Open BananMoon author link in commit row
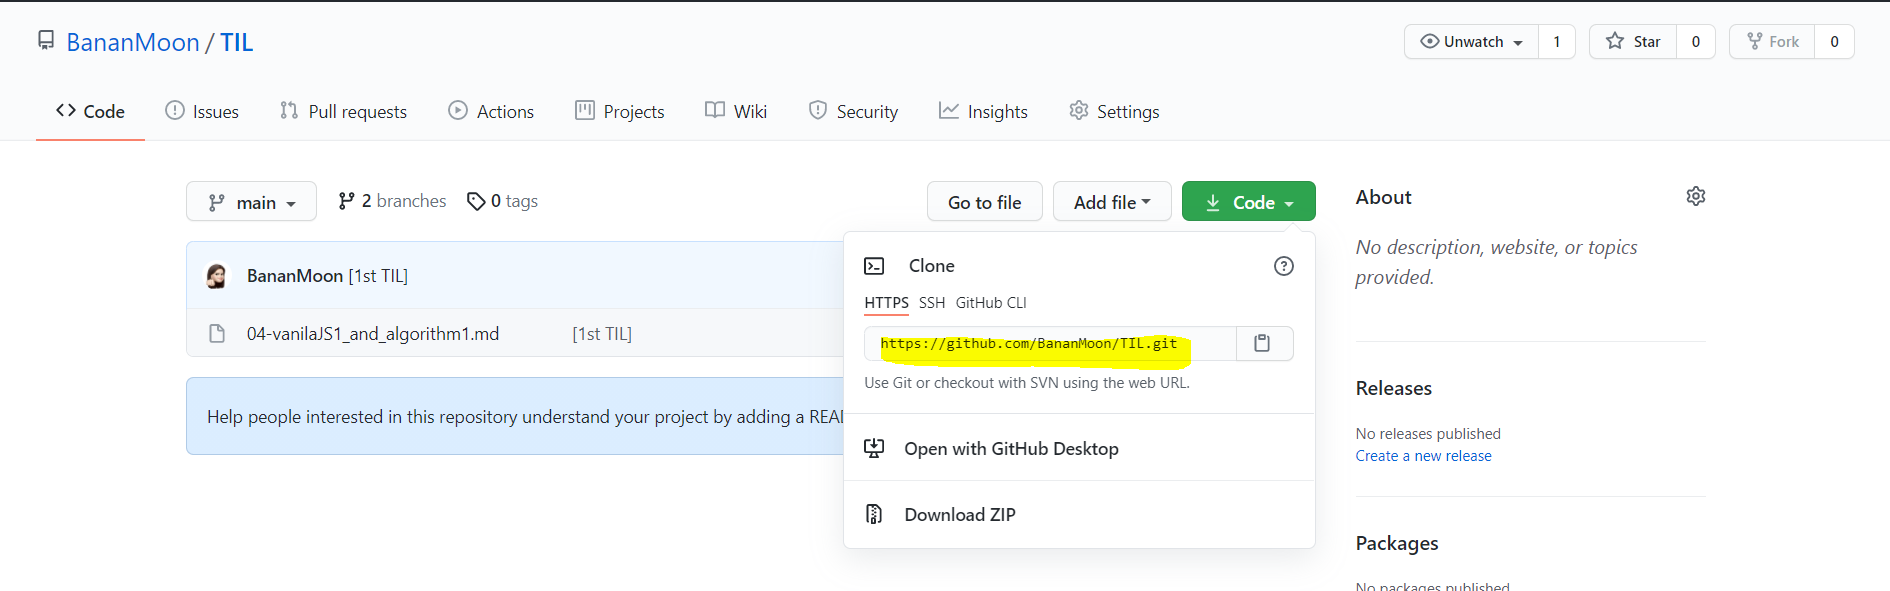 tap(295, 276)
